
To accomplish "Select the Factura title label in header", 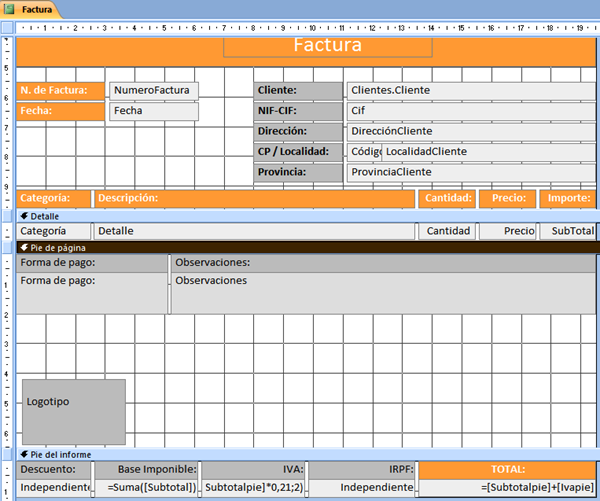I will 327,46.
